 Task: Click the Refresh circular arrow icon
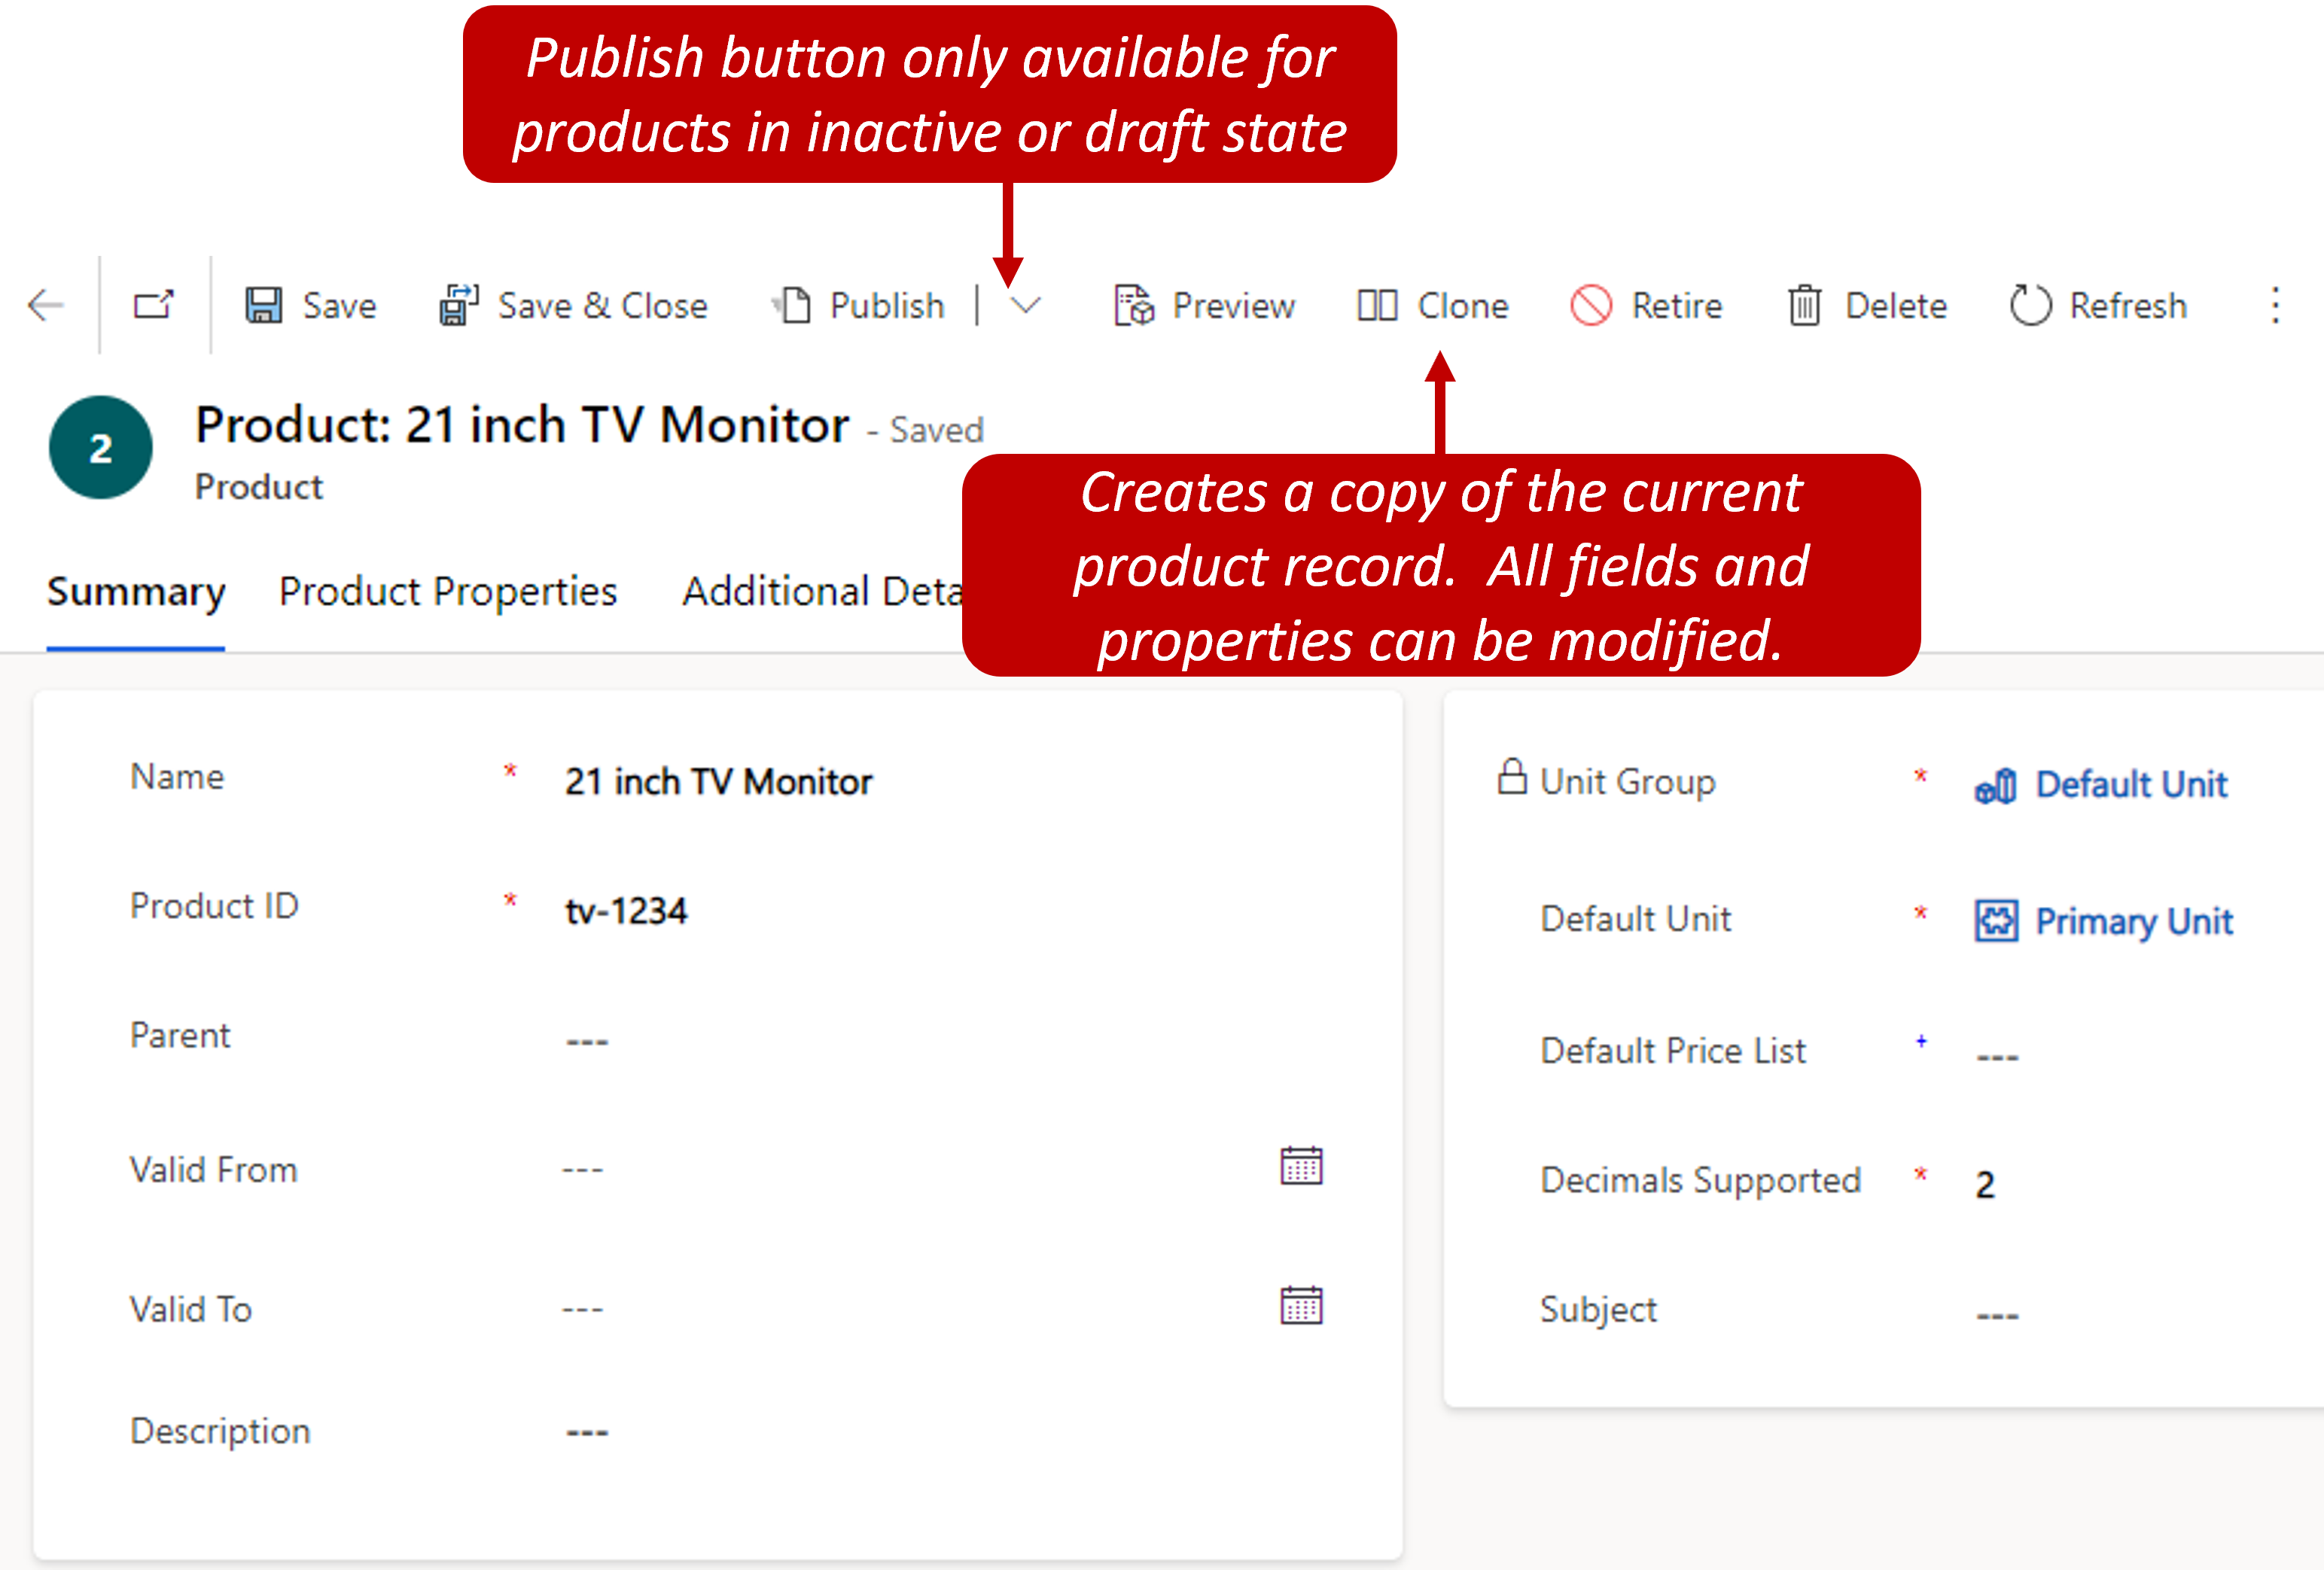(2030, 305)
